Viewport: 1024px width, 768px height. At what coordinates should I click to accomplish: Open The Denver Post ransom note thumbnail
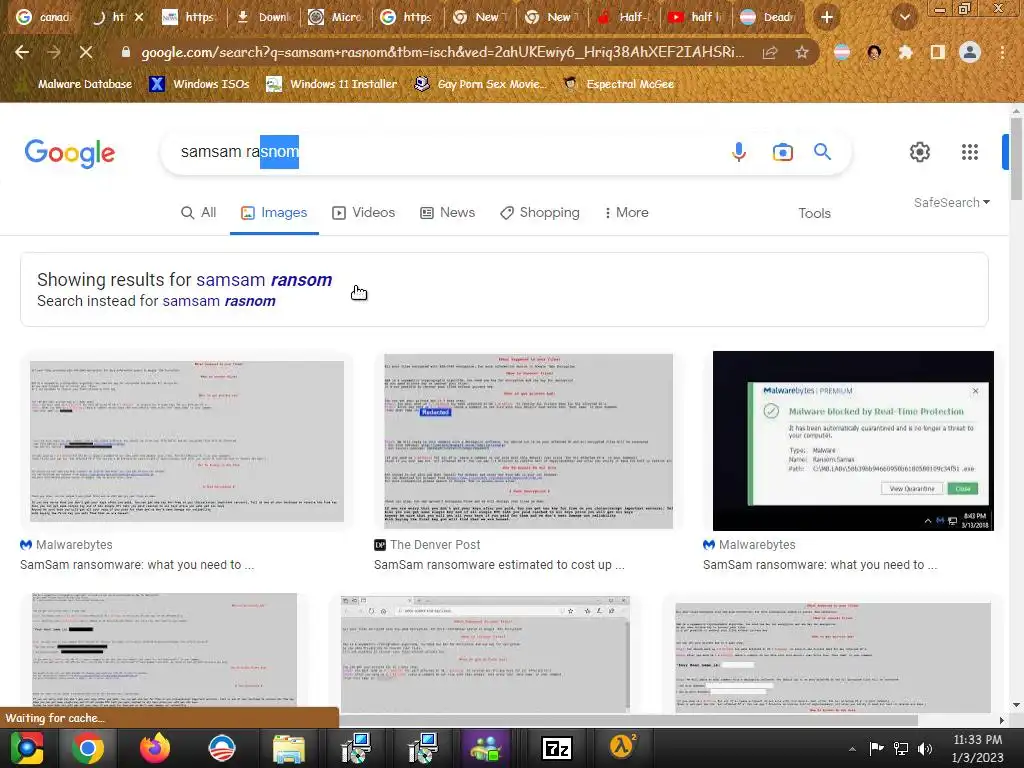click(528, 441)
